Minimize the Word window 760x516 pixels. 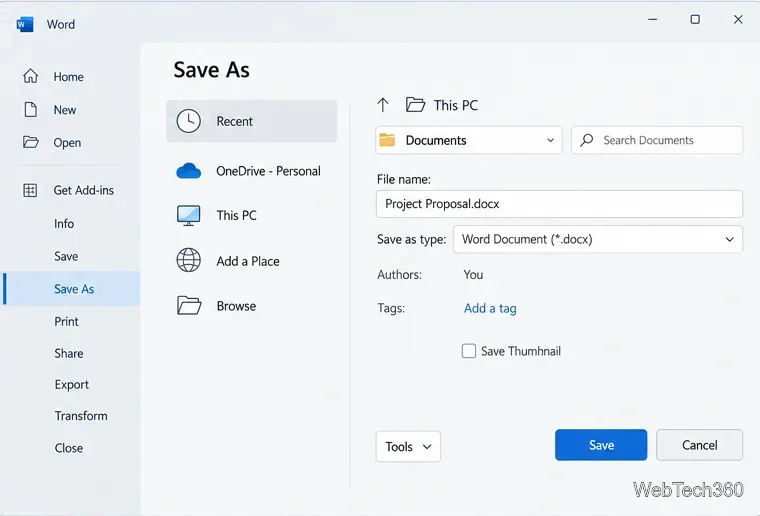point(653,19)
